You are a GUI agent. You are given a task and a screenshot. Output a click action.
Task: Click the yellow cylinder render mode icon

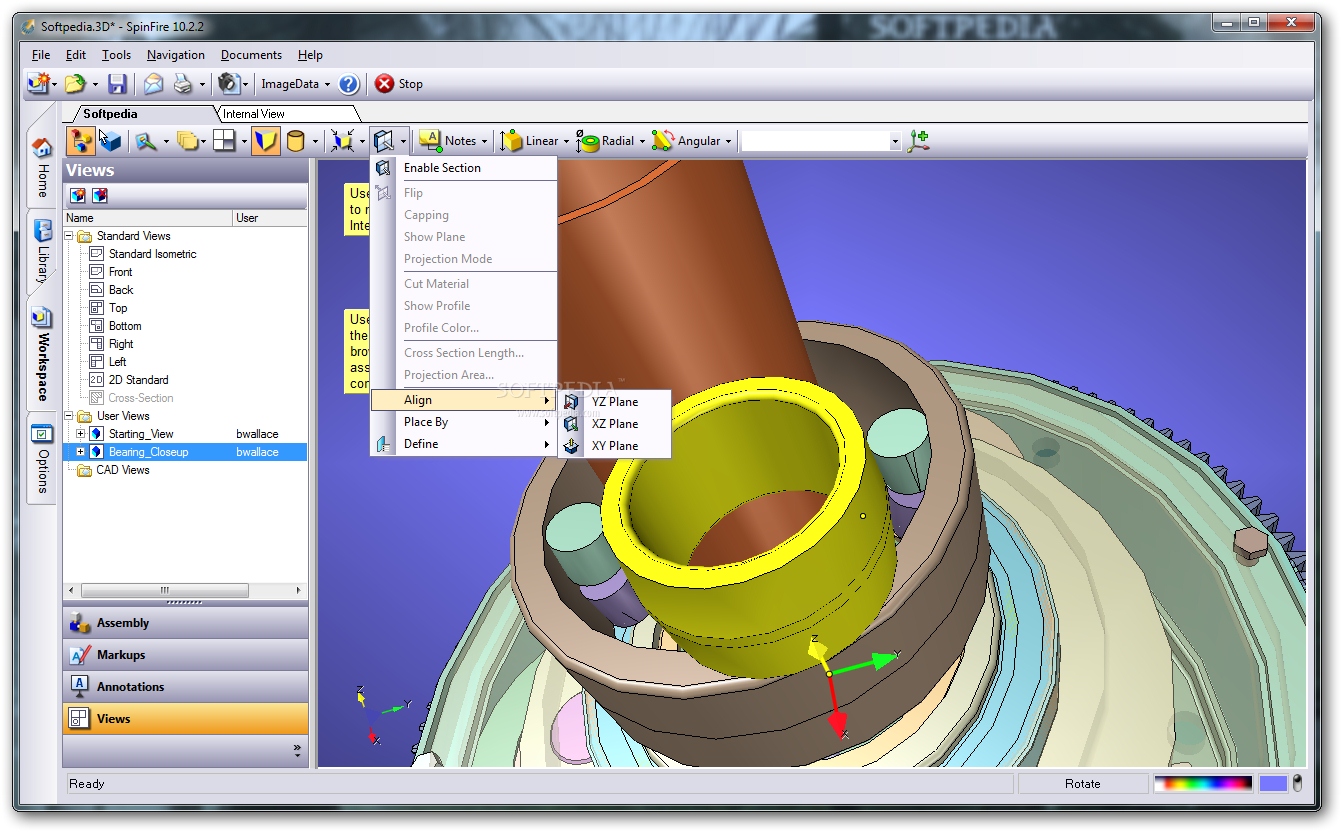click(296, 141)
